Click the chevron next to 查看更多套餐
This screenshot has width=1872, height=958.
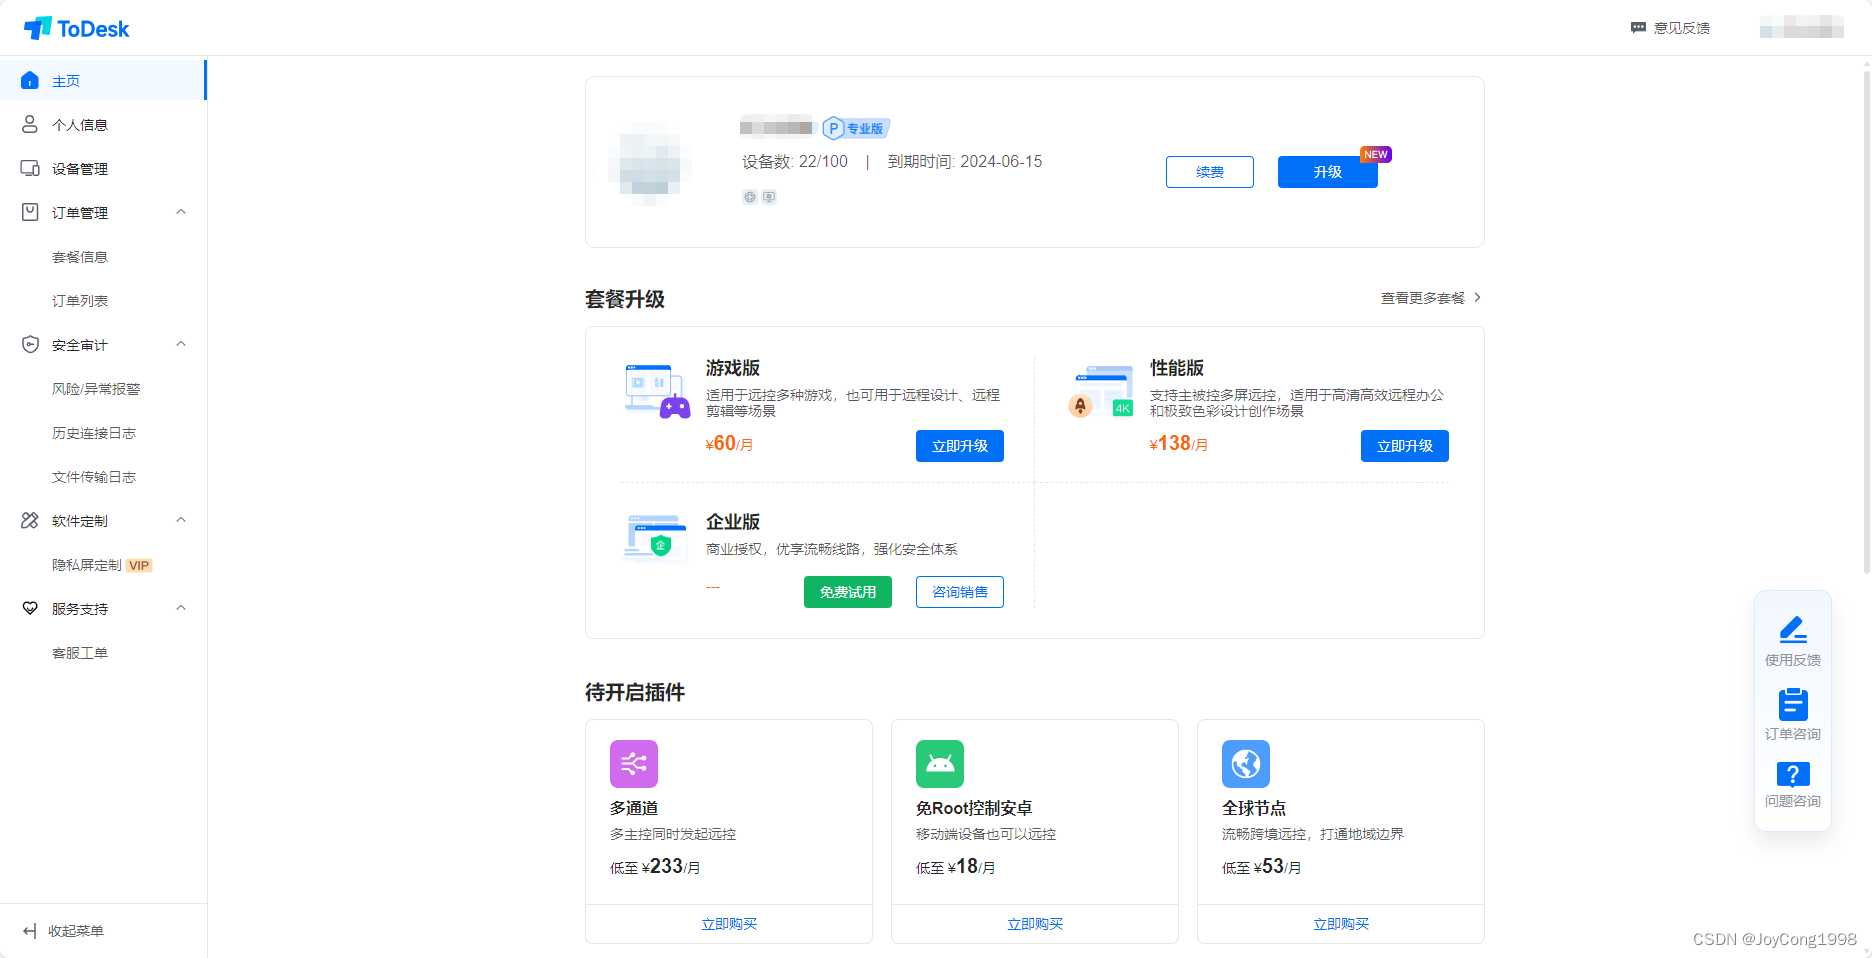pos(1477,298)
